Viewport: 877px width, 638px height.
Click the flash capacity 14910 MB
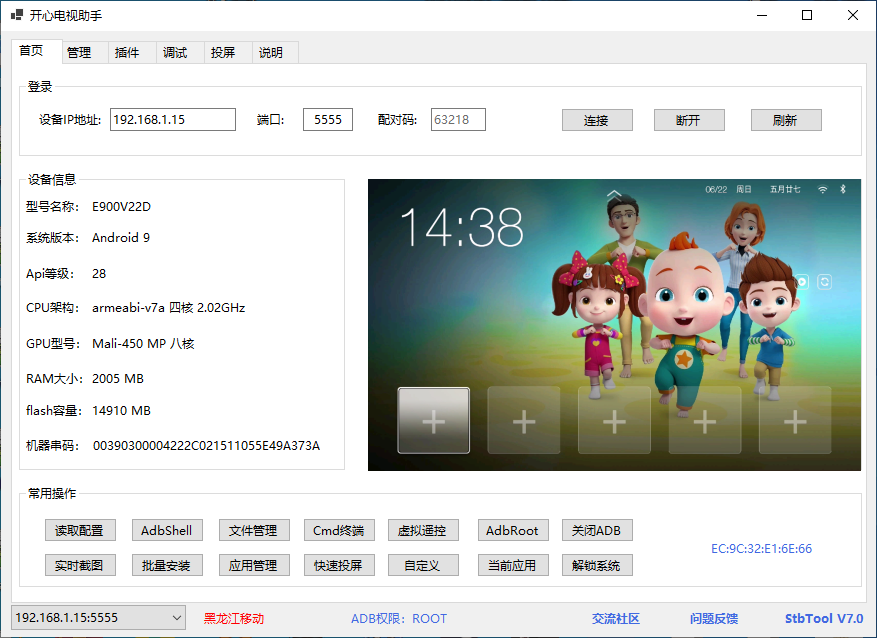click(x=121, y=410)
